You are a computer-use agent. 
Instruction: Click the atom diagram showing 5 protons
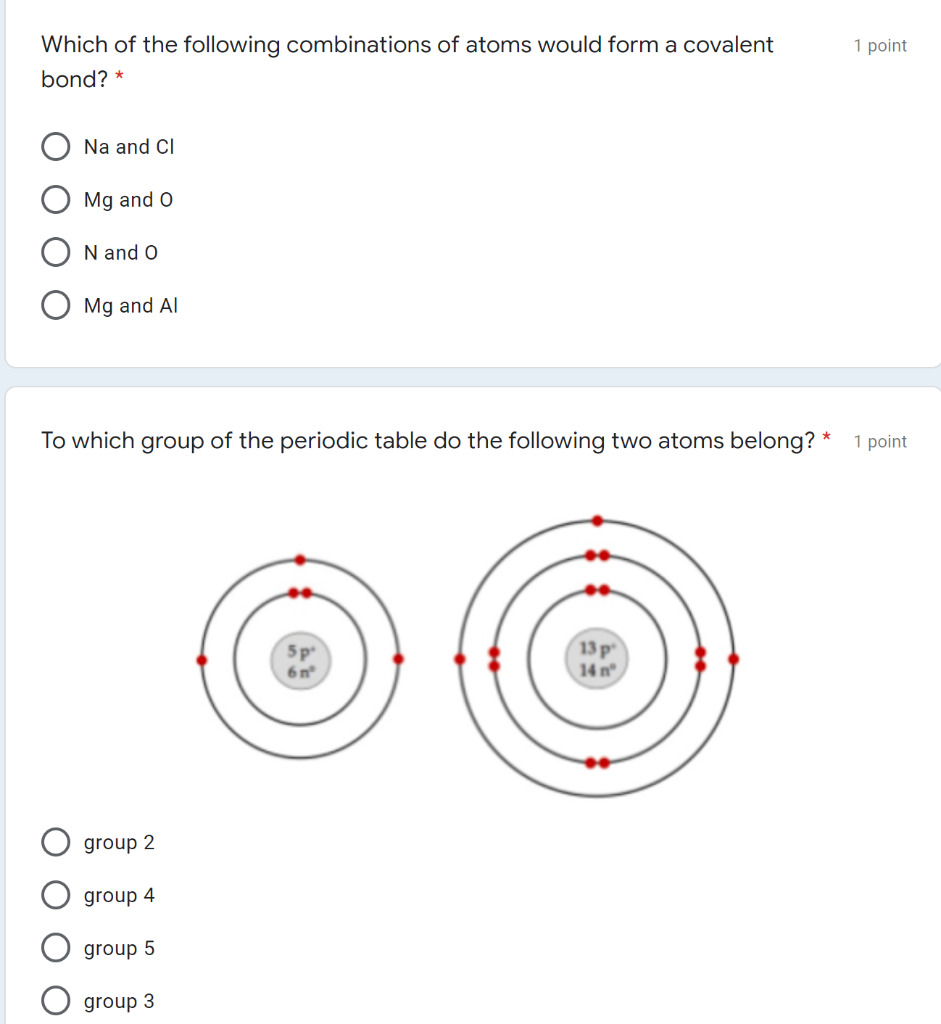tap(300, 658)
